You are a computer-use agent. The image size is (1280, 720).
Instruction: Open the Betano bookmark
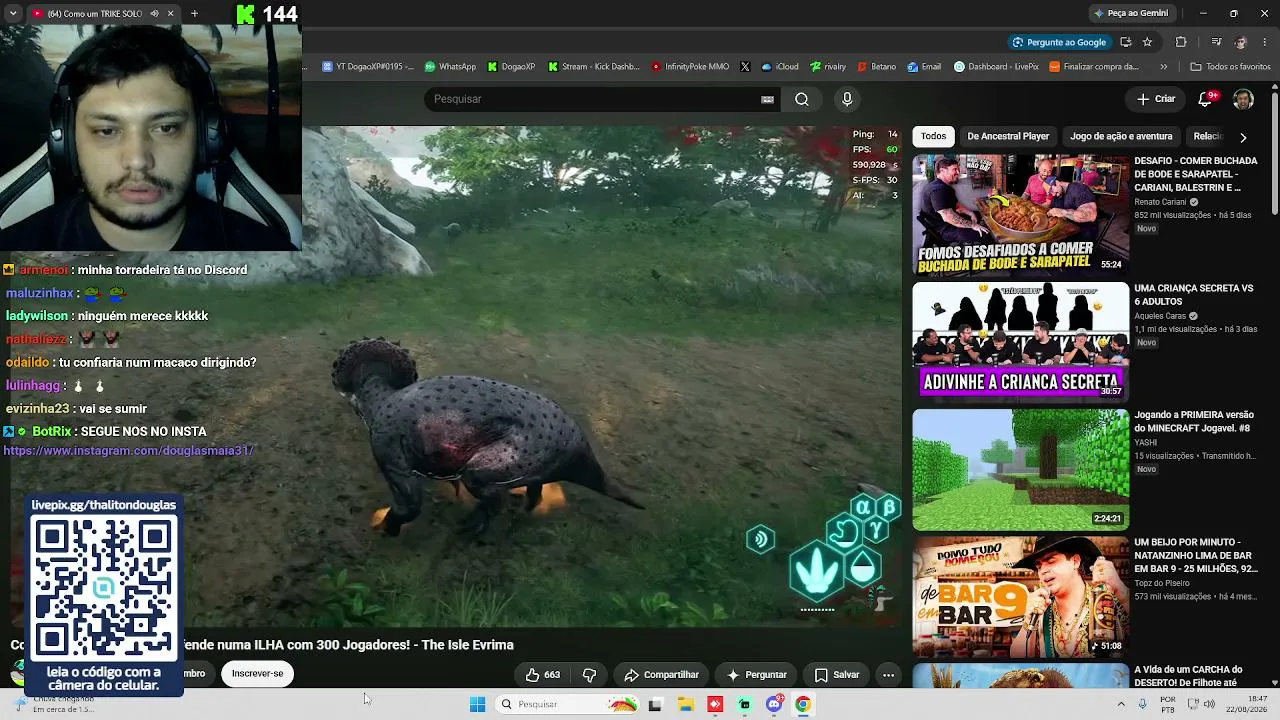pos(876,67)
